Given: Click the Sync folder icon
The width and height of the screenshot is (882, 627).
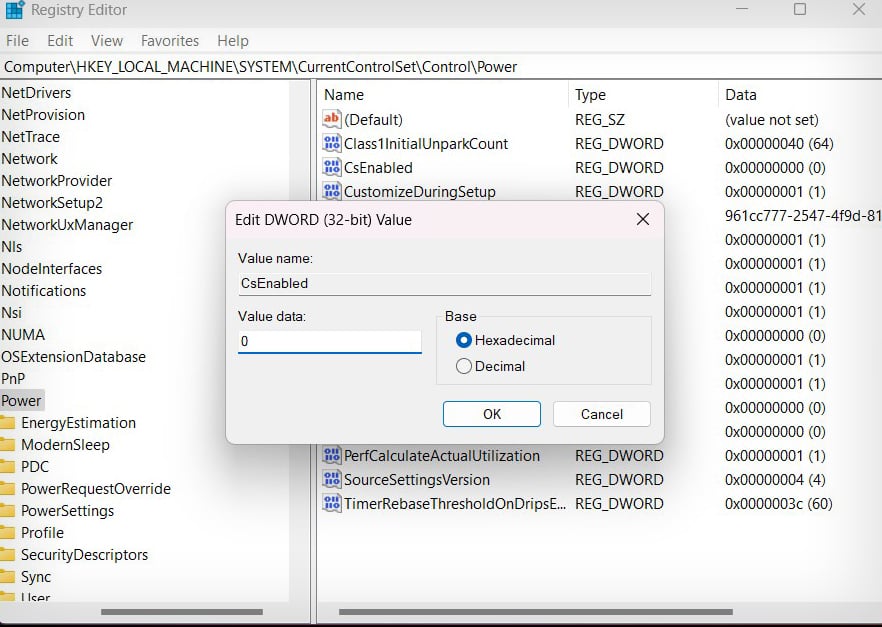Looking at the screenshot, I should pos(7,576).
